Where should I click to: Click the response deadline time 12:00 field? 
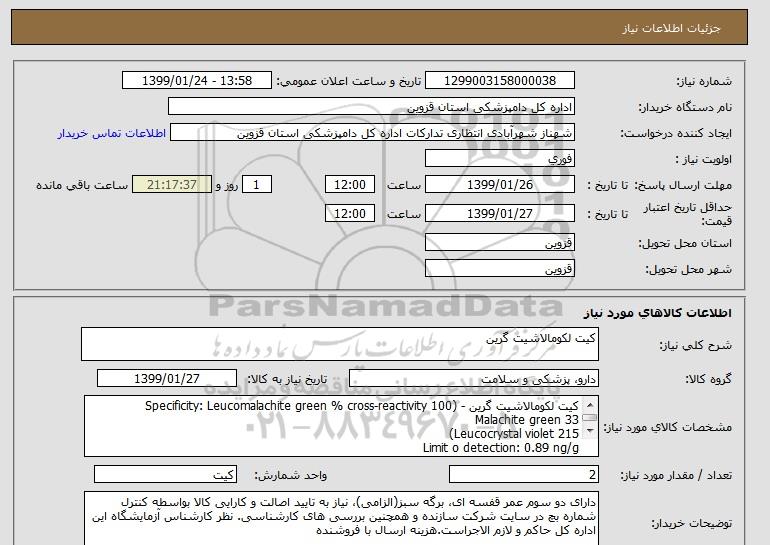[350, 185]
